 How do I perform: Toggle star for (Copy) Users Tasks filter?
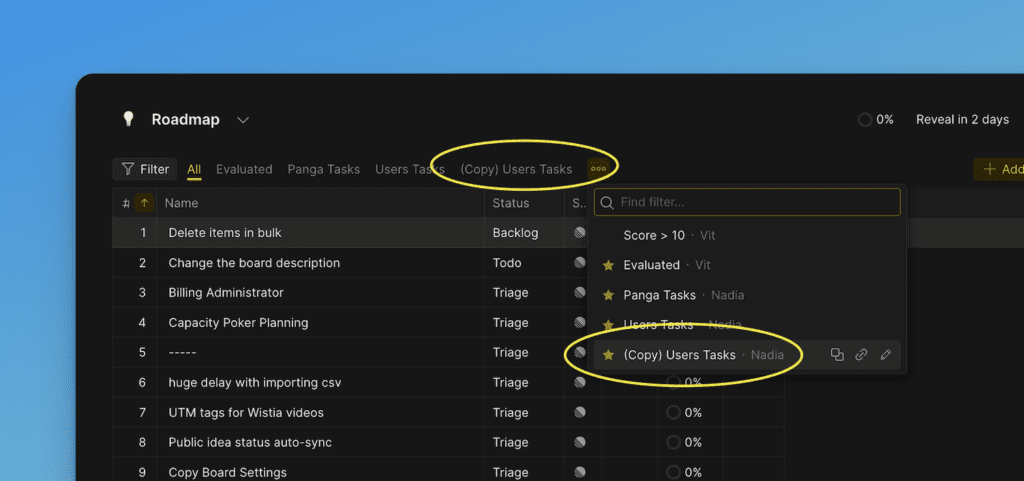[608, 355]
